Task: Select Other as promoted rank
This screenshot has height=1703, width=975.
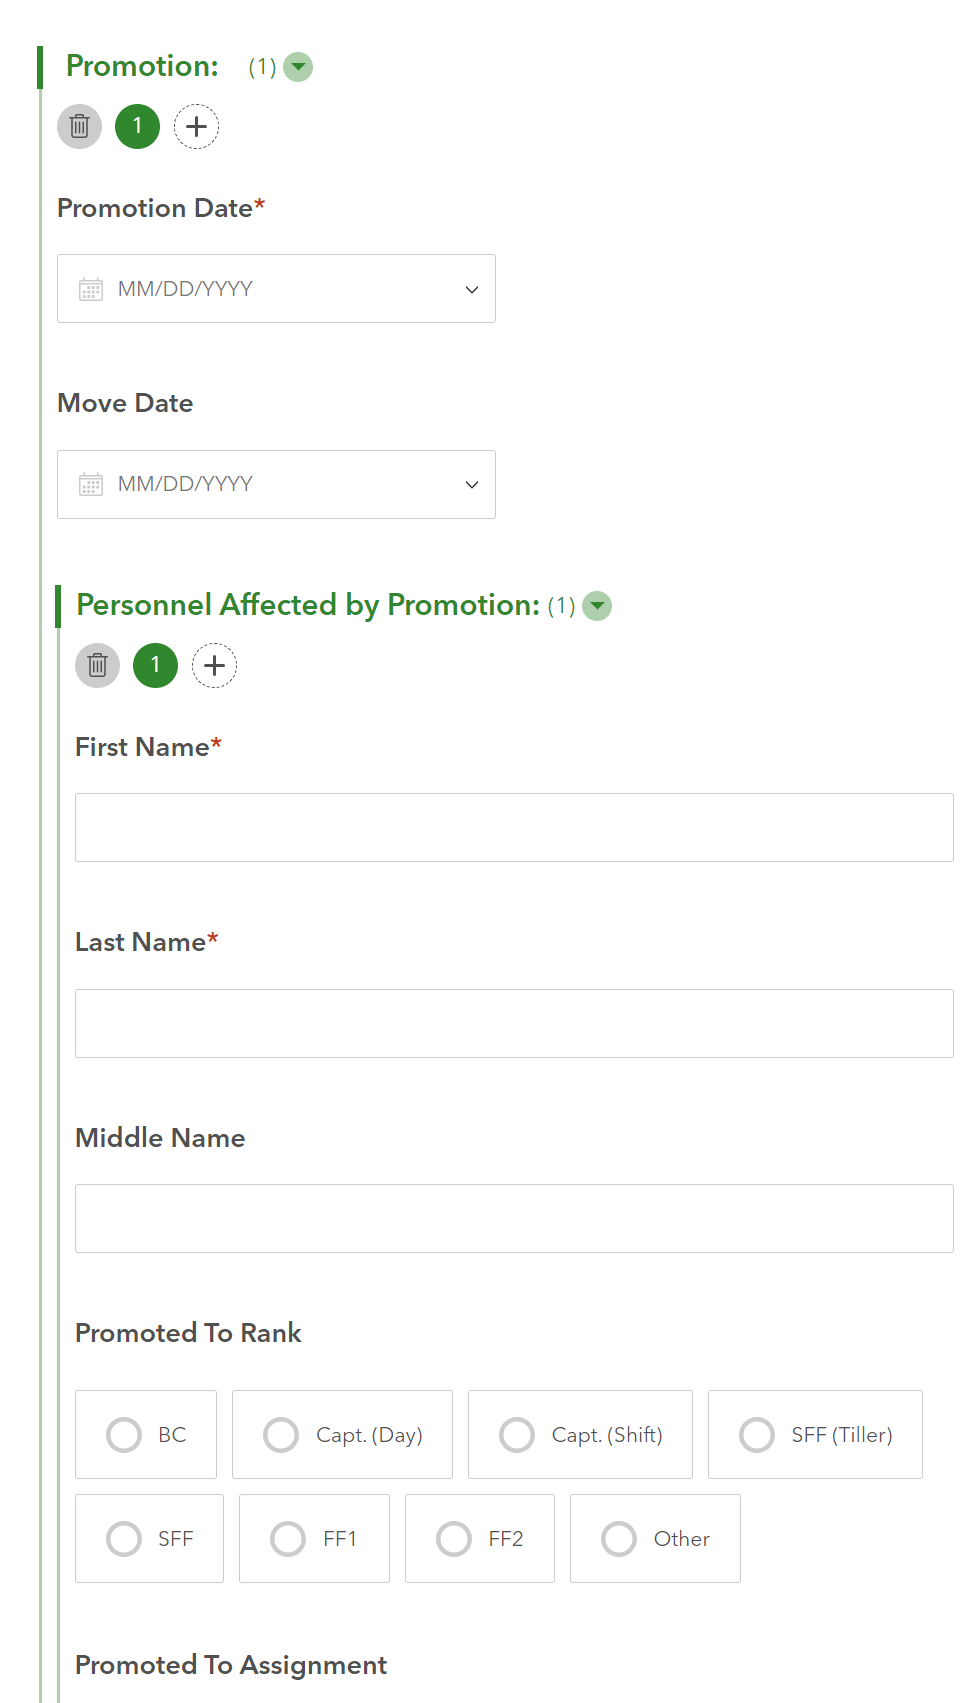Action: pyautogui.click(x=620, y=1539)
